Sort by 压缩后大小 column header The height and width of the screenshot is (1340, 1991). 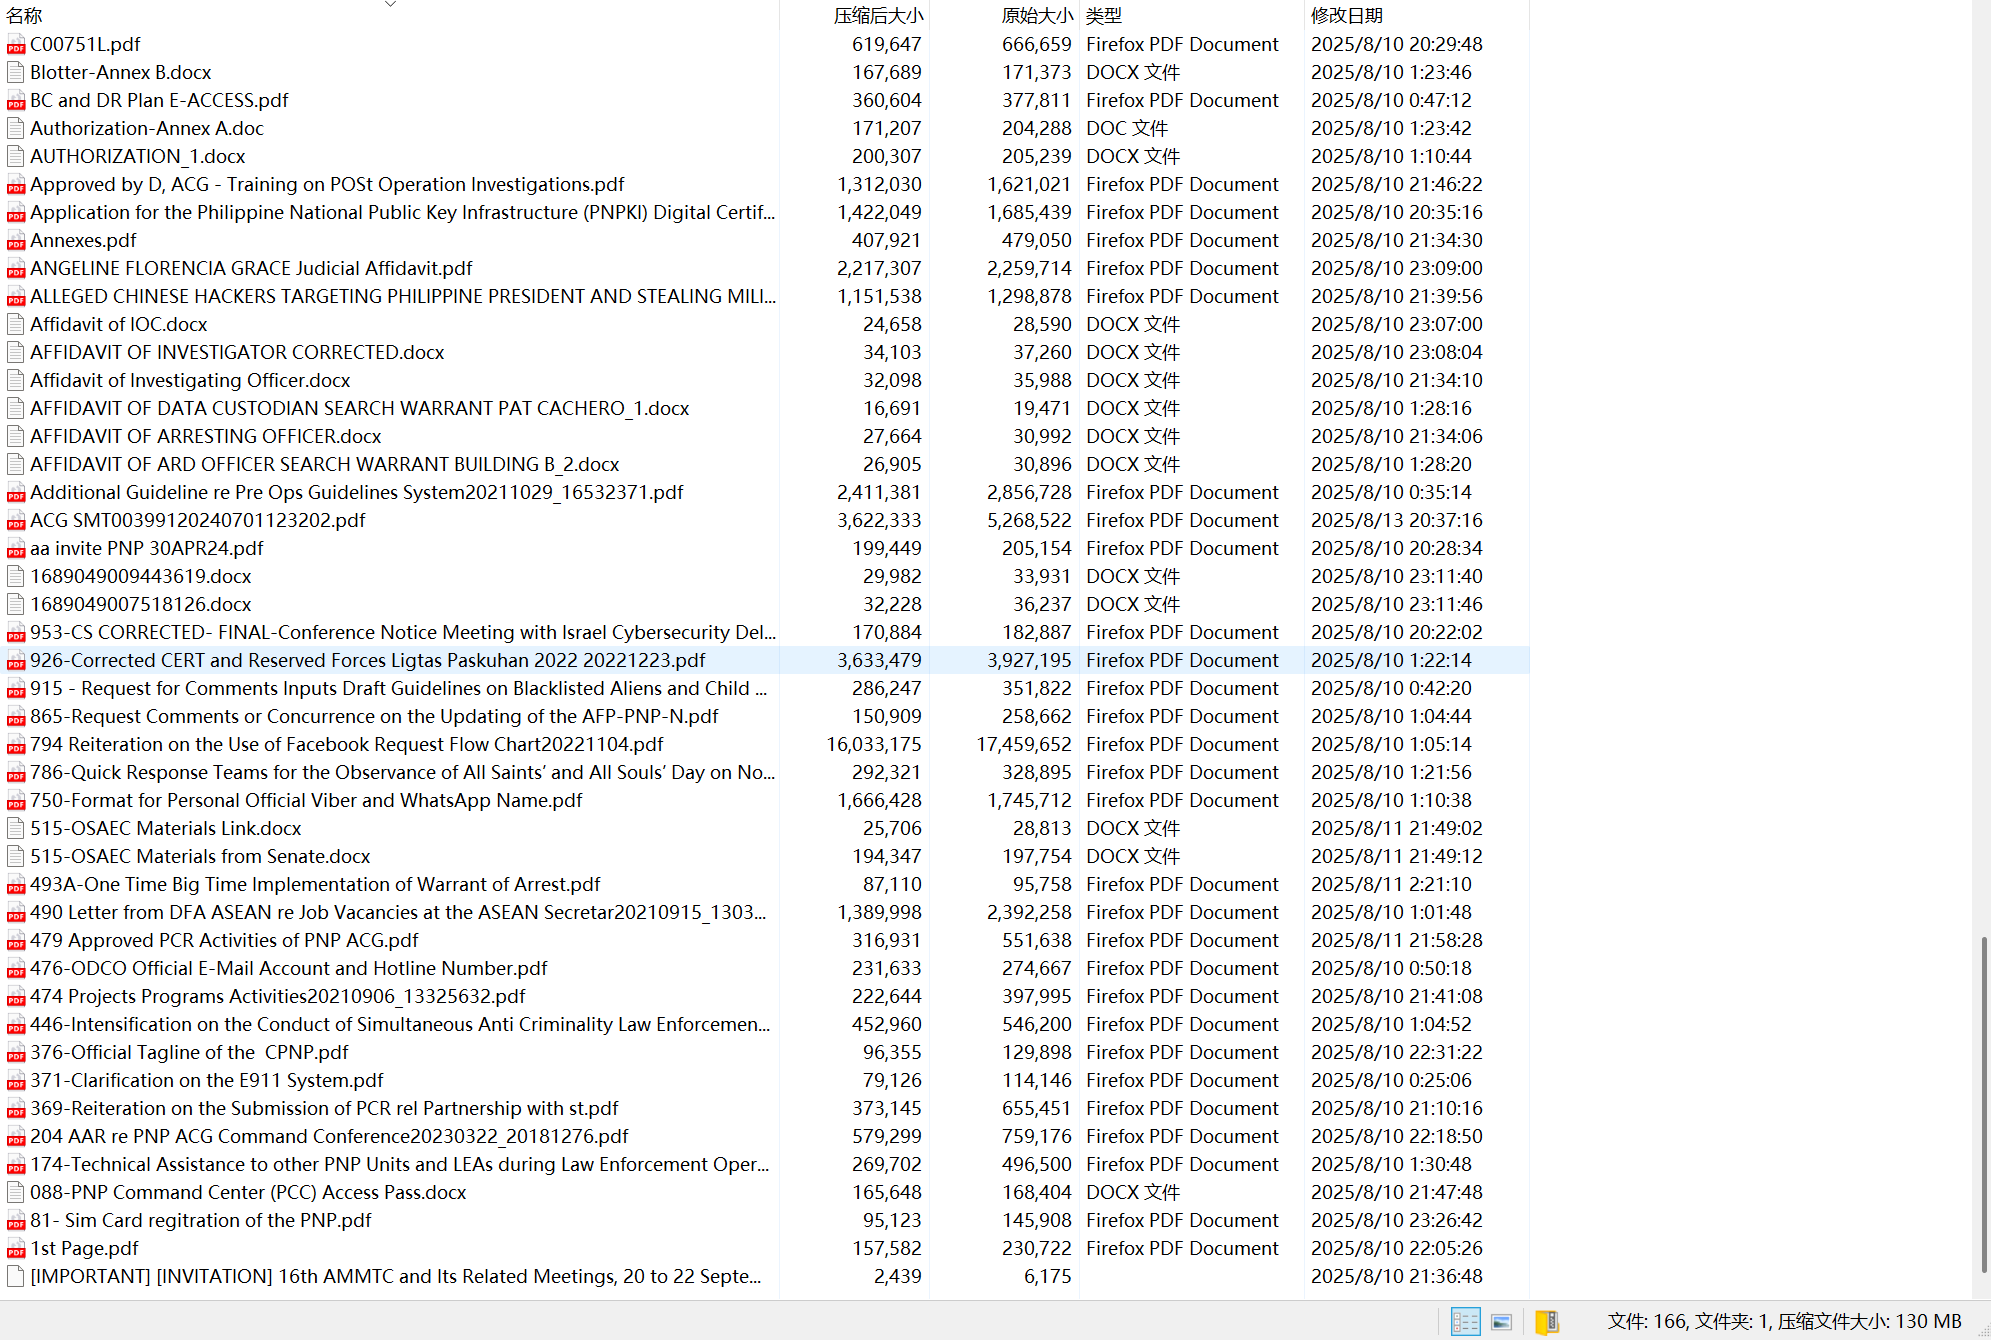point(878,16)
